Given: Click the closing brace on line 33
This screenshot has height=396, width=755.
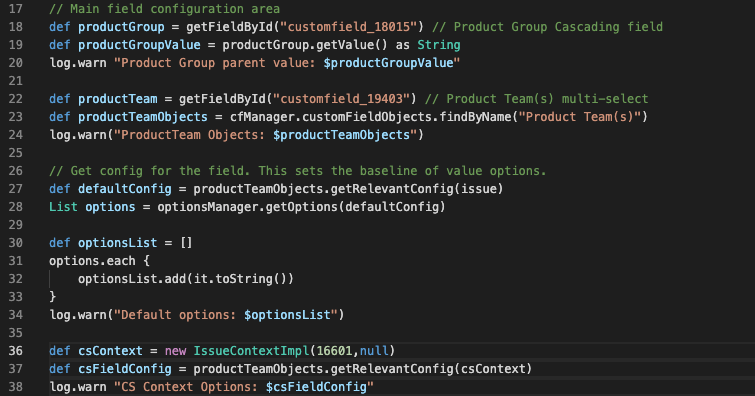Looking at the screenshot, I should point(52,297).
